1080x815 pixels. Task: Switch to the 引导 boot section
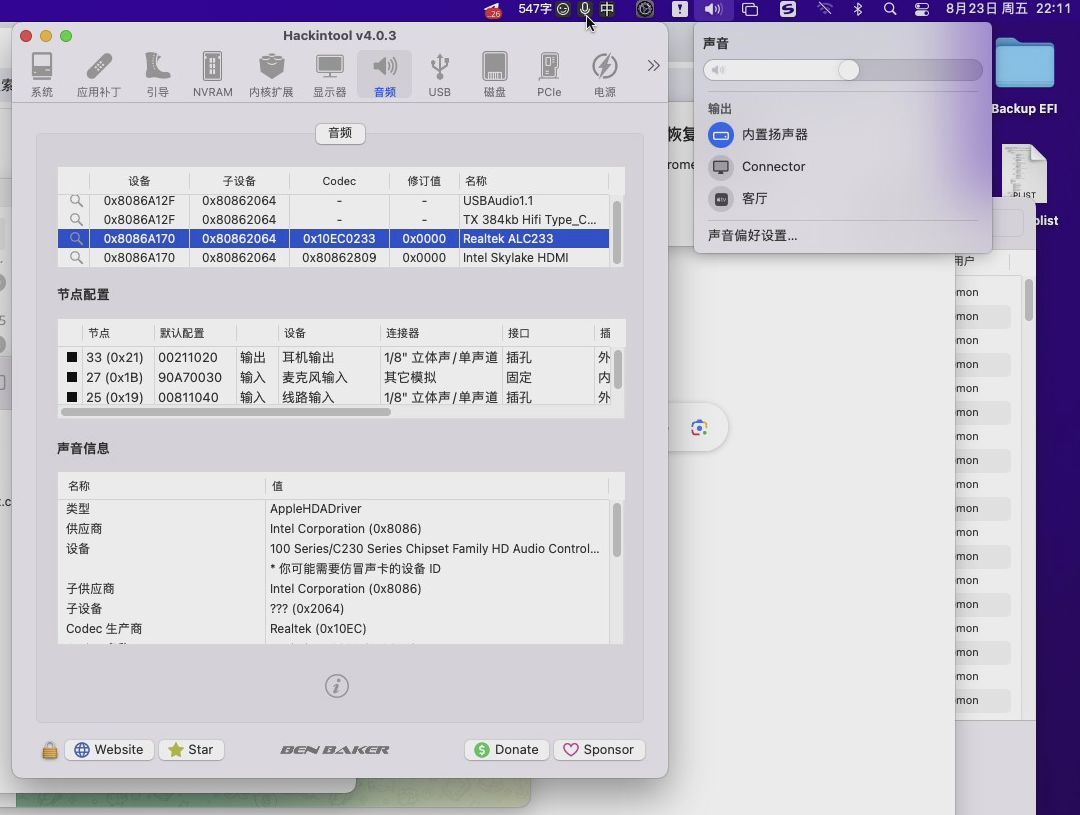point(157,74)
